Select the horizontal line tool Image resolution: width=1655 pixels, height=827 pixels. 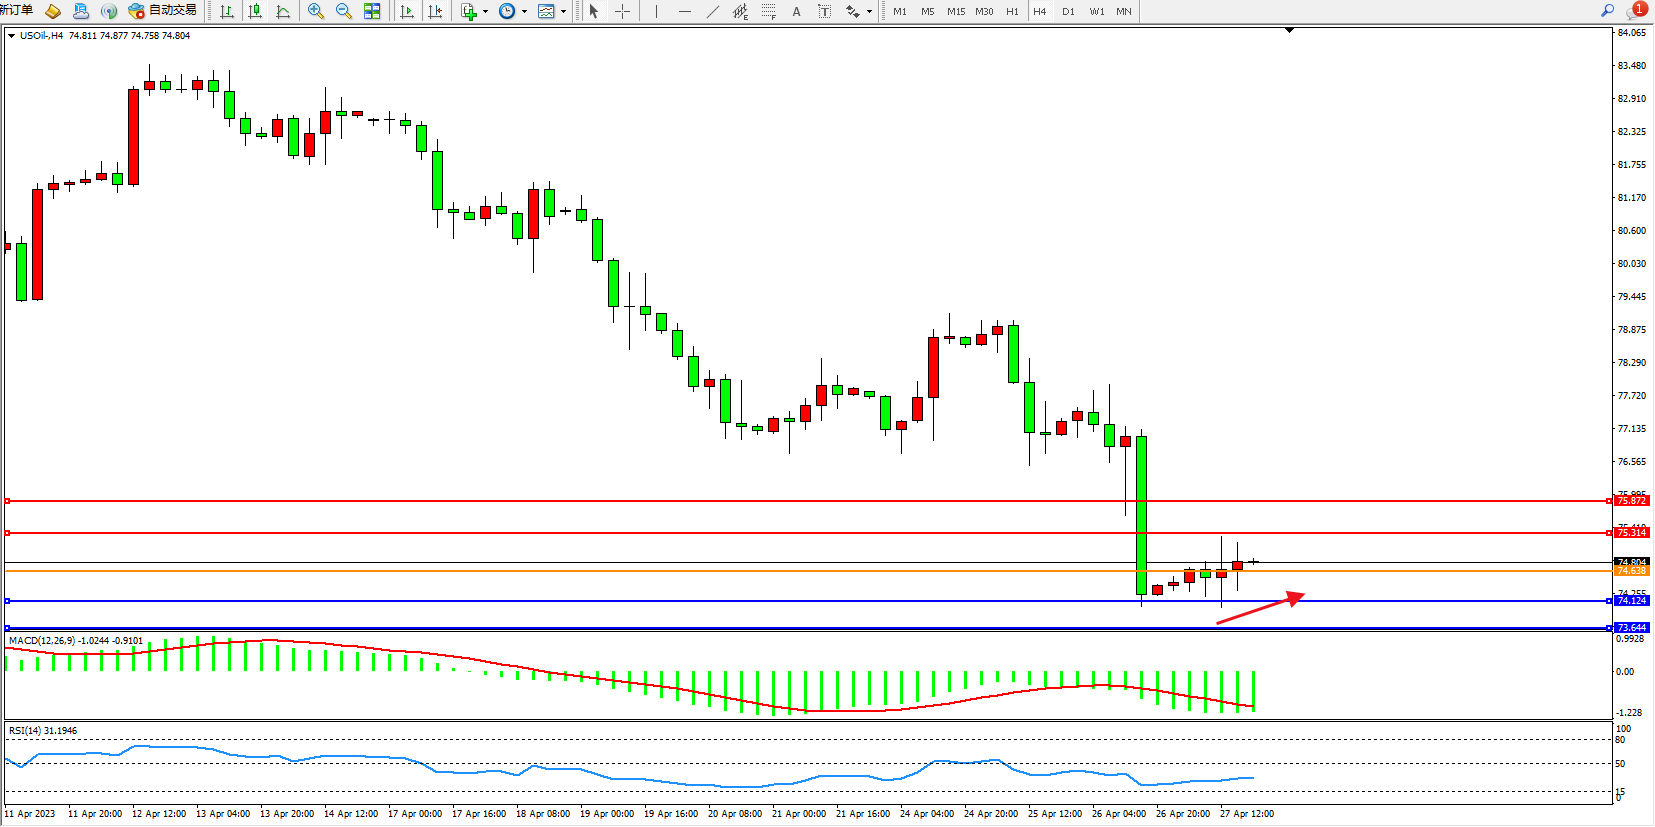pos(684,11)
